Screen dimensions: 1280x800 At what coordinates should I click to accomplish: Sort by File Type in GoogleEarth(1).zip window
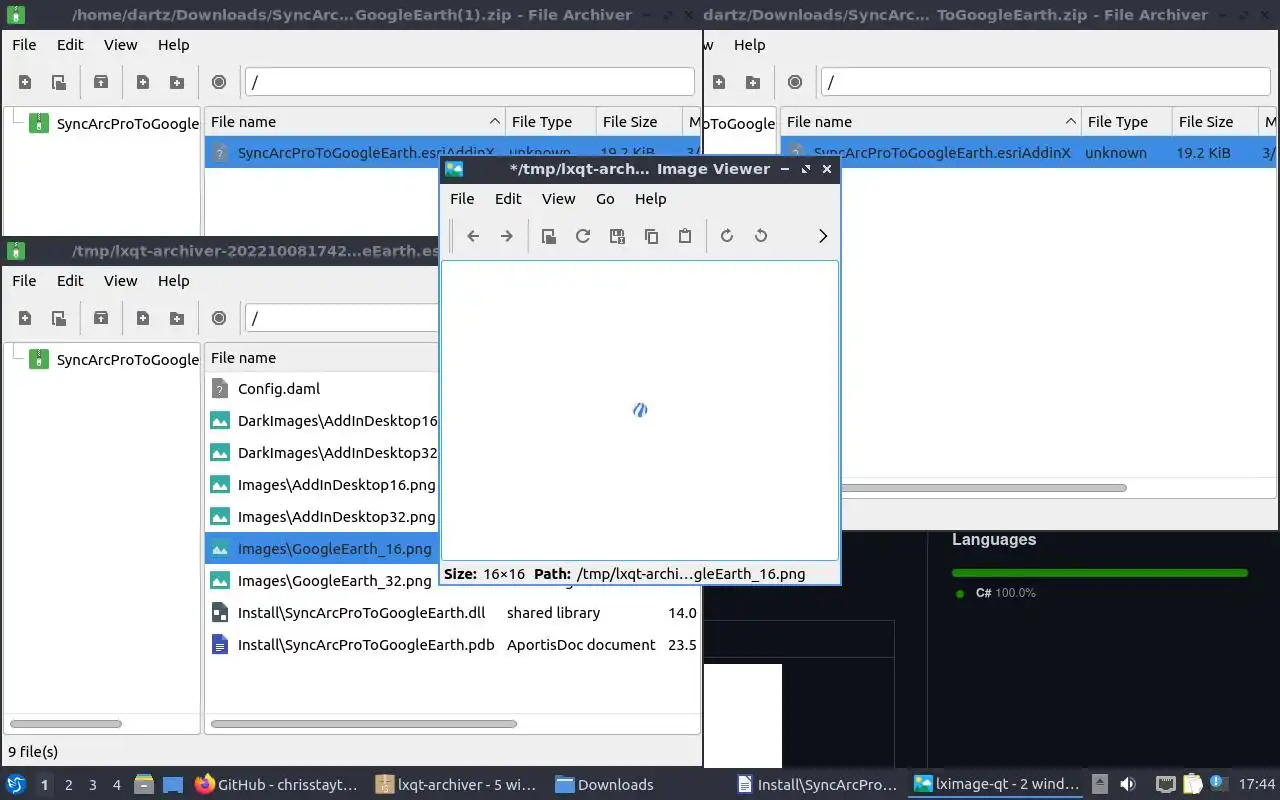[x=550, y=122]
